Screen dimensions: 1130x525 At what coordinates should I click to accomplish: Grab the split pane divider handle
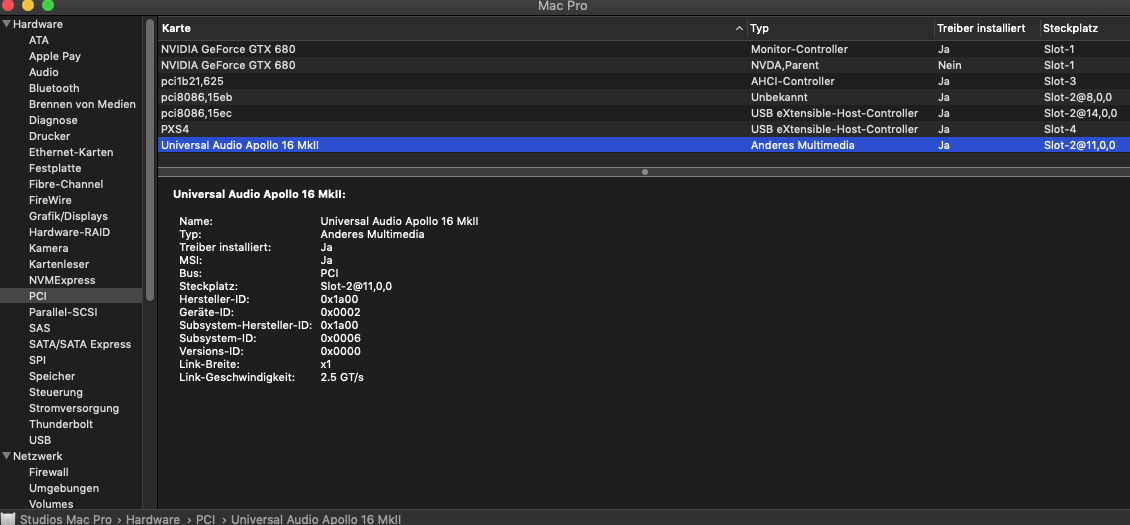click(644, 172)
